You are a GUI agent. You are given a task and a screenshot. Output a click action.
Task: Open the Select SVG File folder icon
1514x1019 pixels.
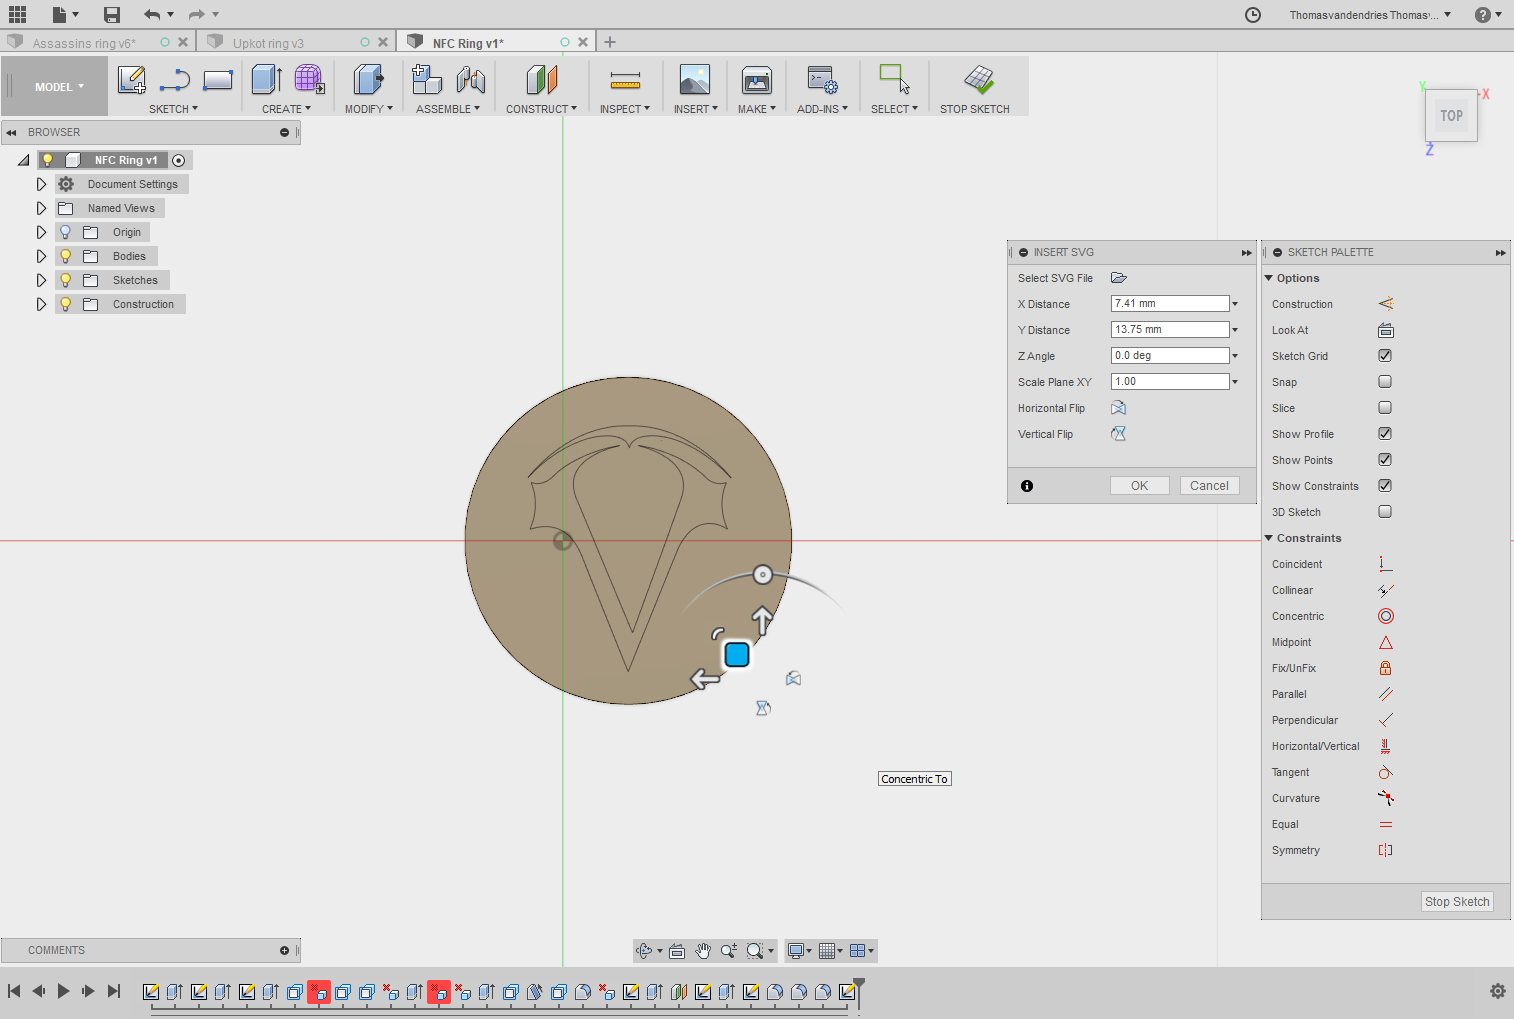tap(1119, 278)
